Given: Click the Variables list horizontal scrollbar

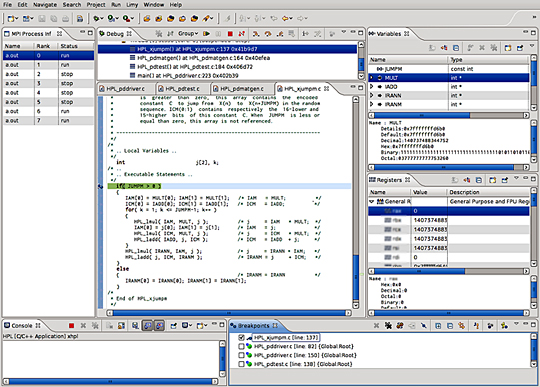Looking at the screenshot, I should coord(449,115).
